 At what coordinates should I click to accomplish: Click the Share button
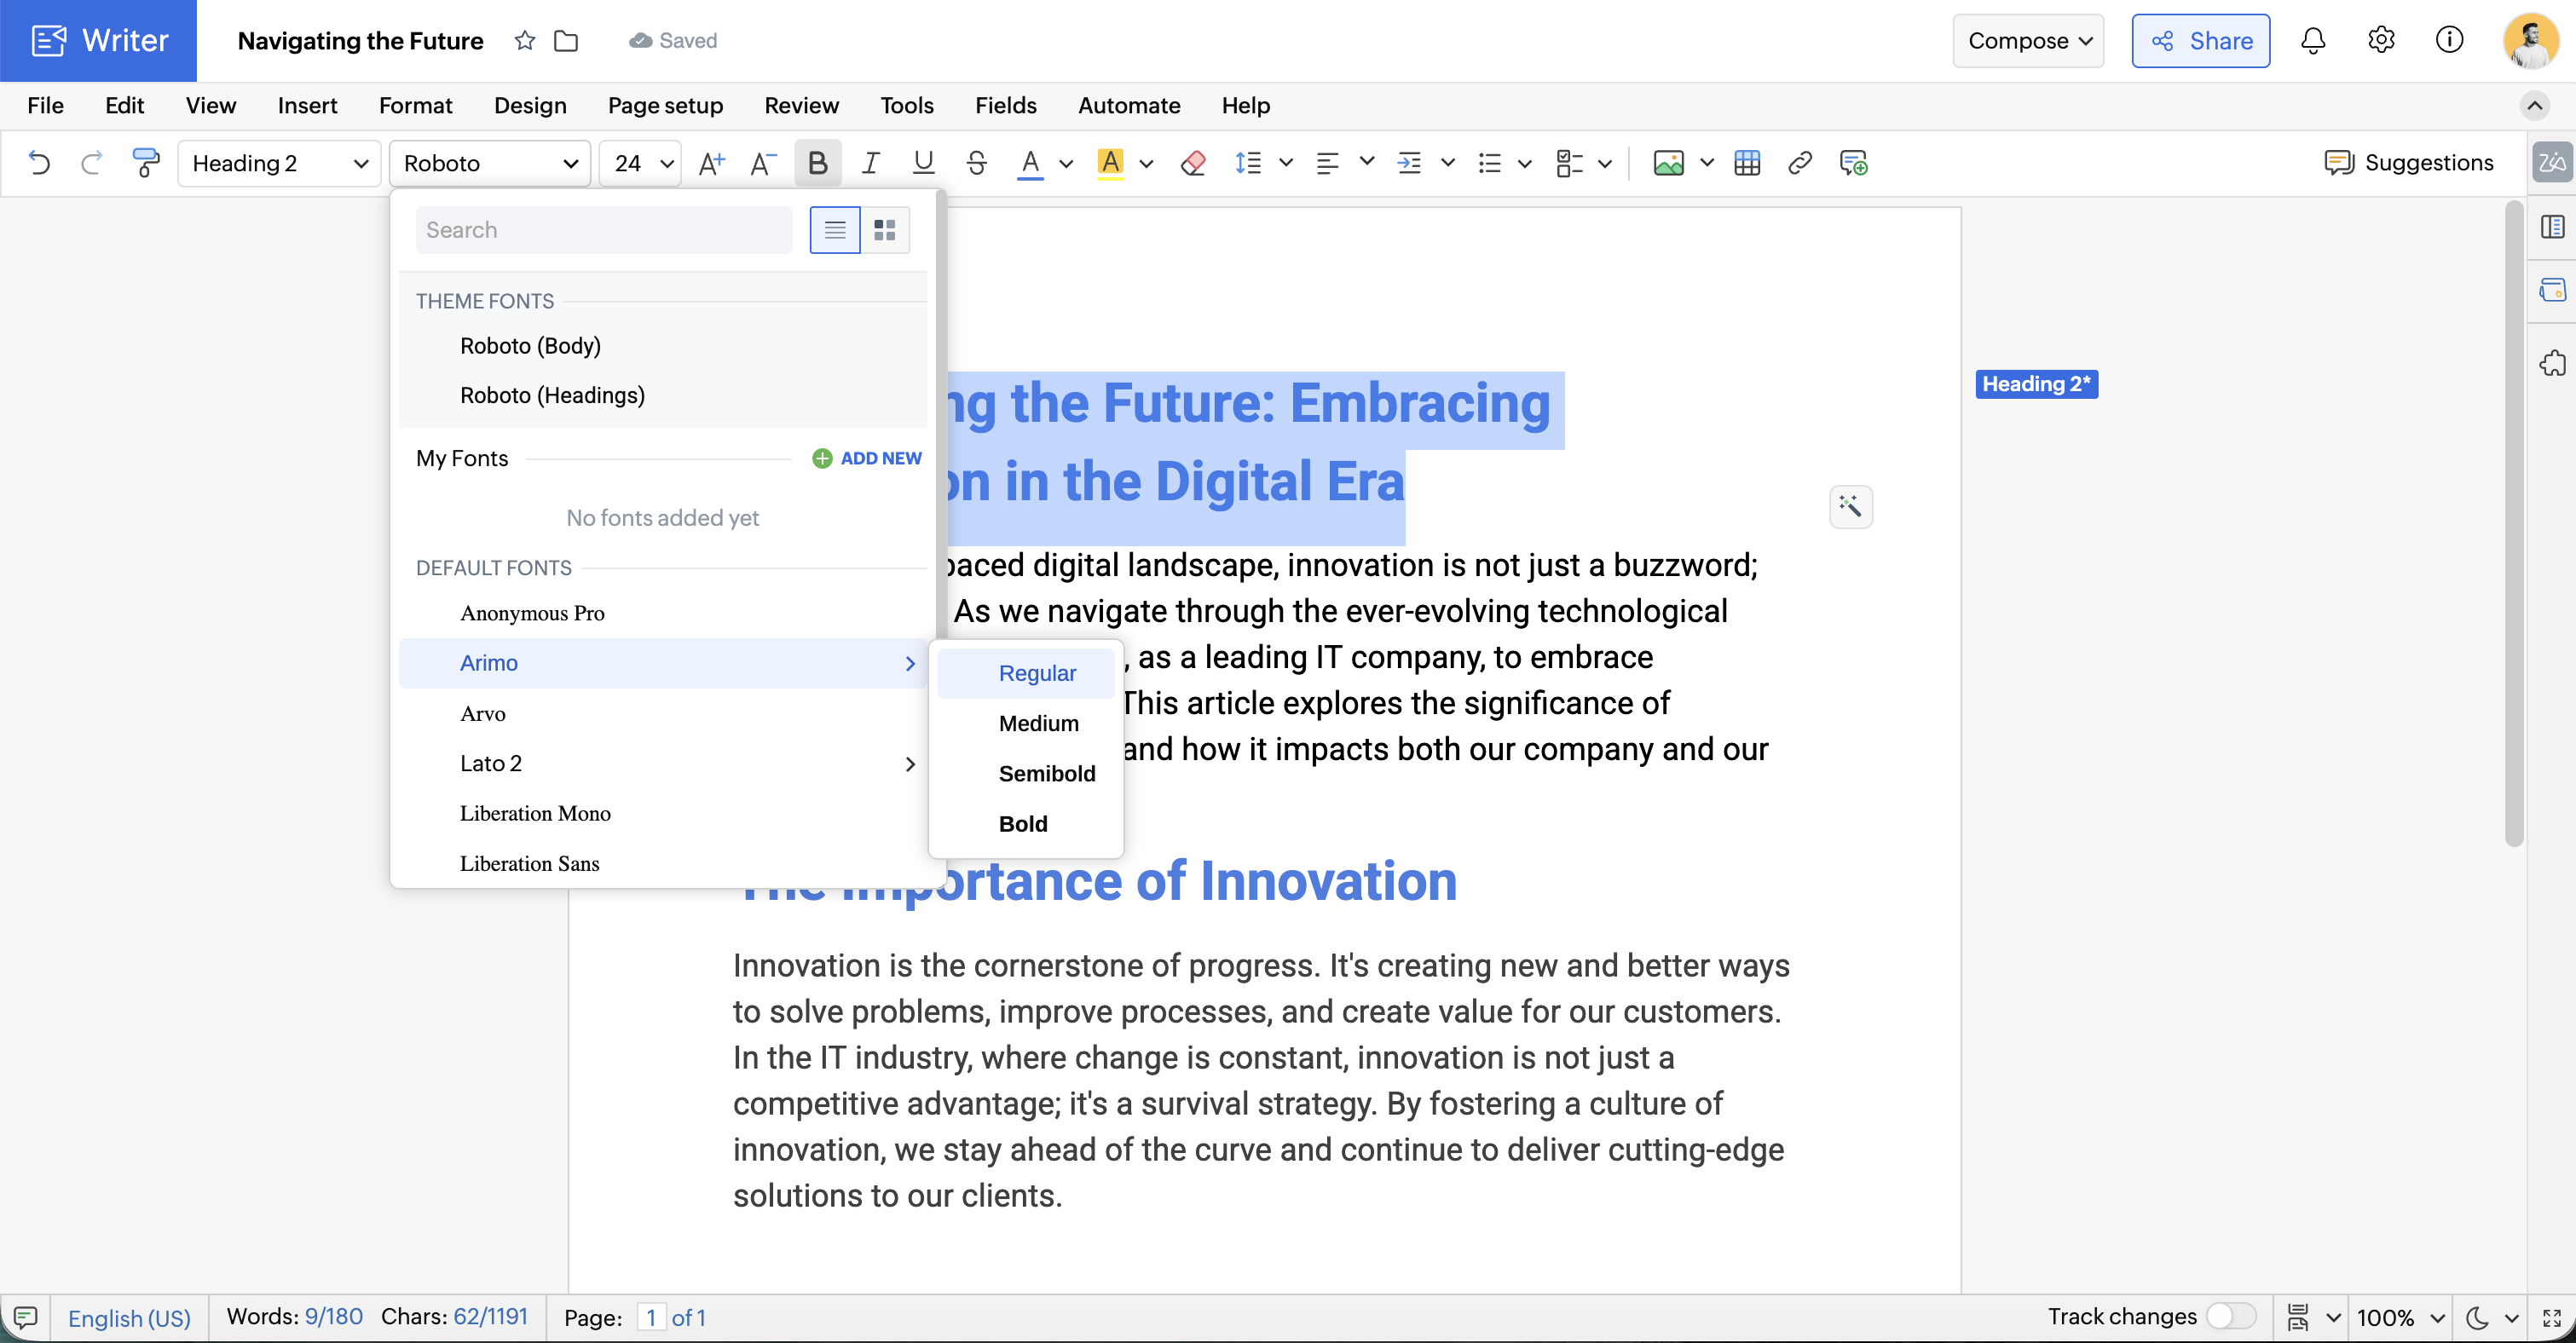point(2200,40)
